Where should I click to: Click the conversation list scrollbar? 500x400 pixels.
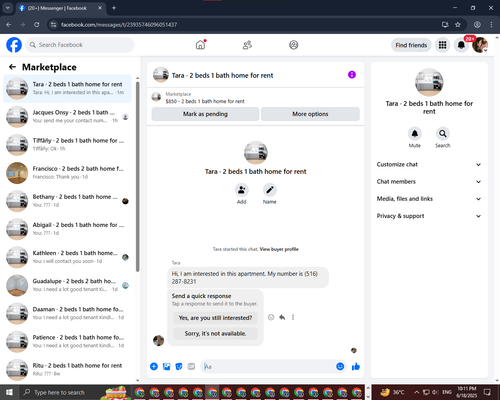pos(138,177)
